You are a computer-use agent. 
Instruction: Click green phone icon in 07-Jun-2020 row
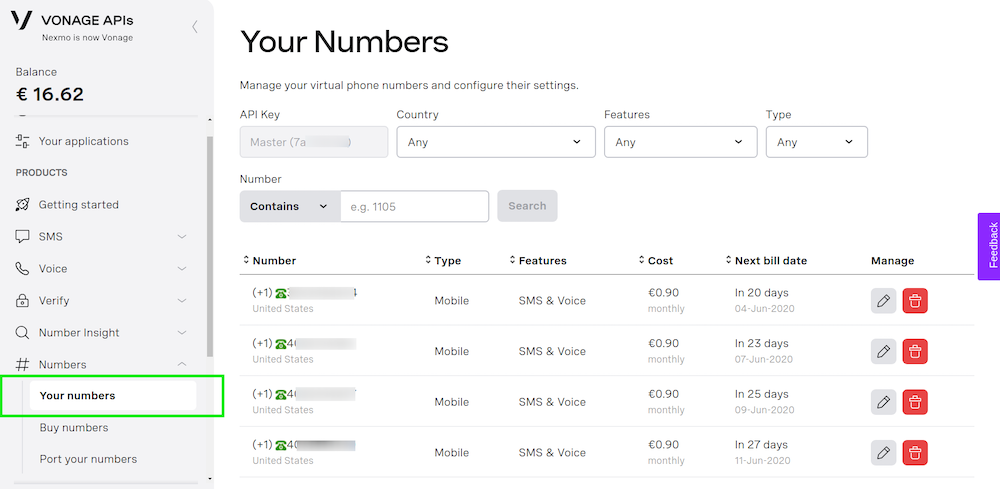coord(281,344)
